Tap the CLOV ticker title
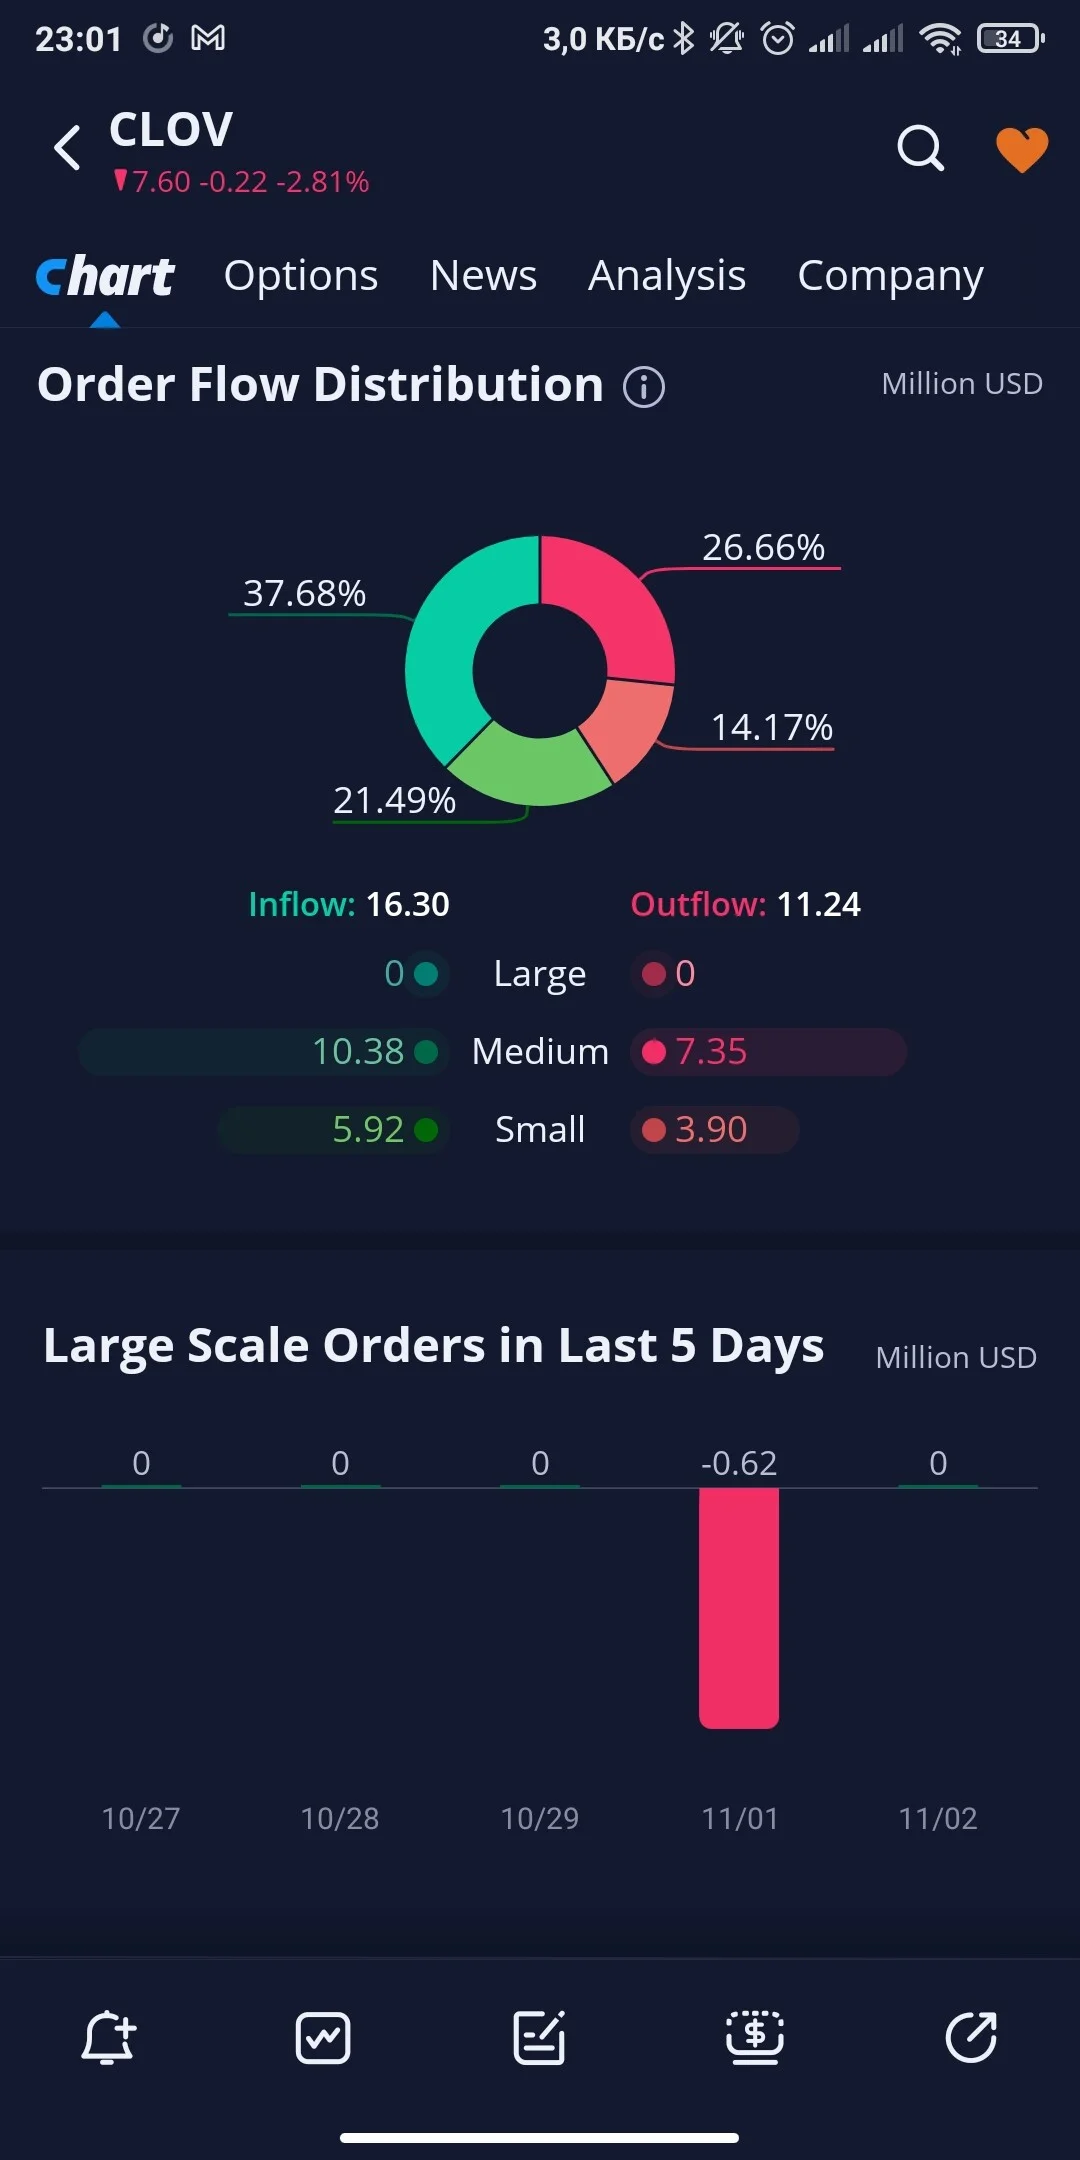Image resolution: width=1080 pixels, height=2160 pixels. pos(171,130)
